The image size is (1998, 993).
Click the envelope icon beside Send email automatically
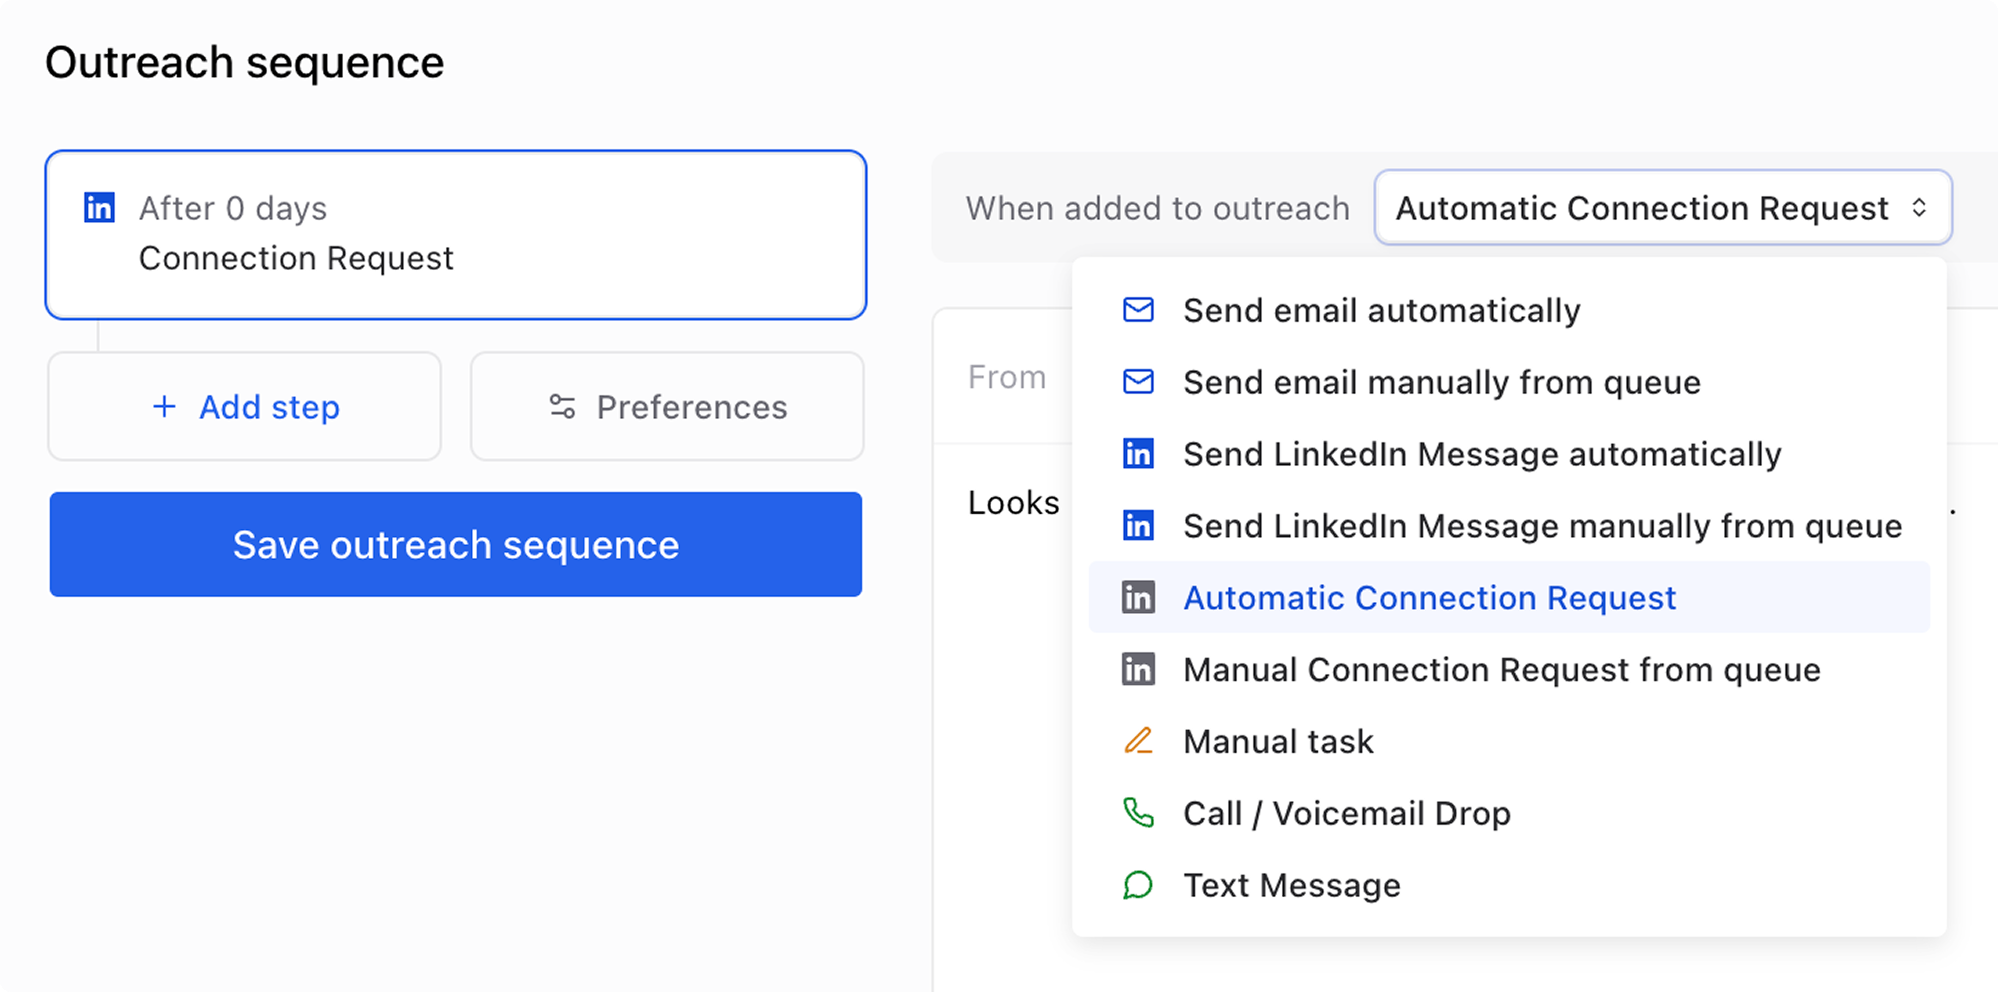[x=1138, y=310]
